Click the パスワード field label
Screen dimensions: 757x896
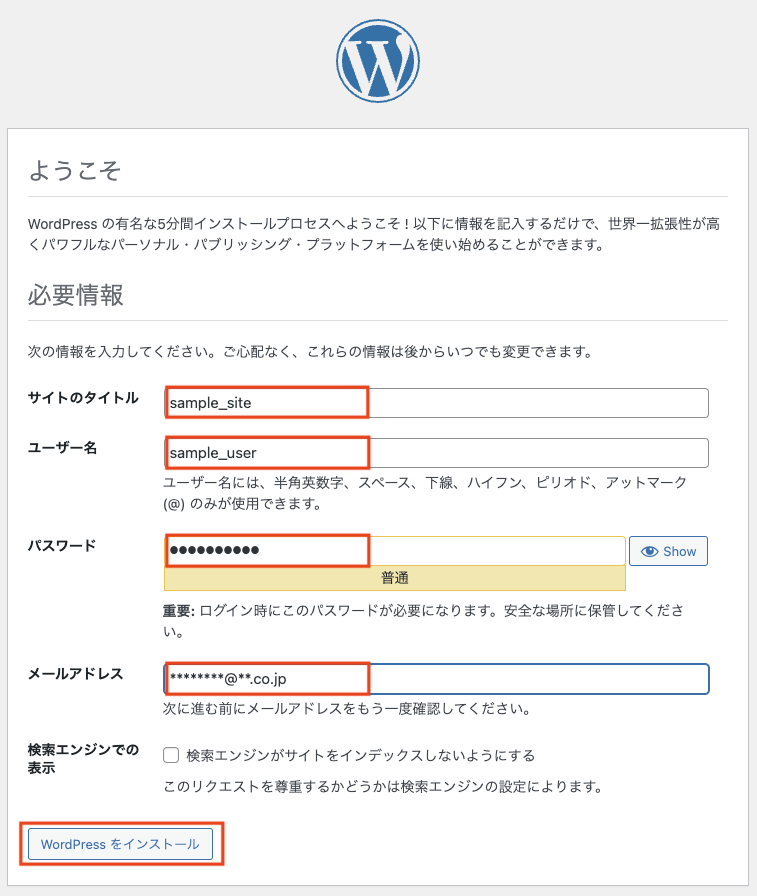pos(62,546)
